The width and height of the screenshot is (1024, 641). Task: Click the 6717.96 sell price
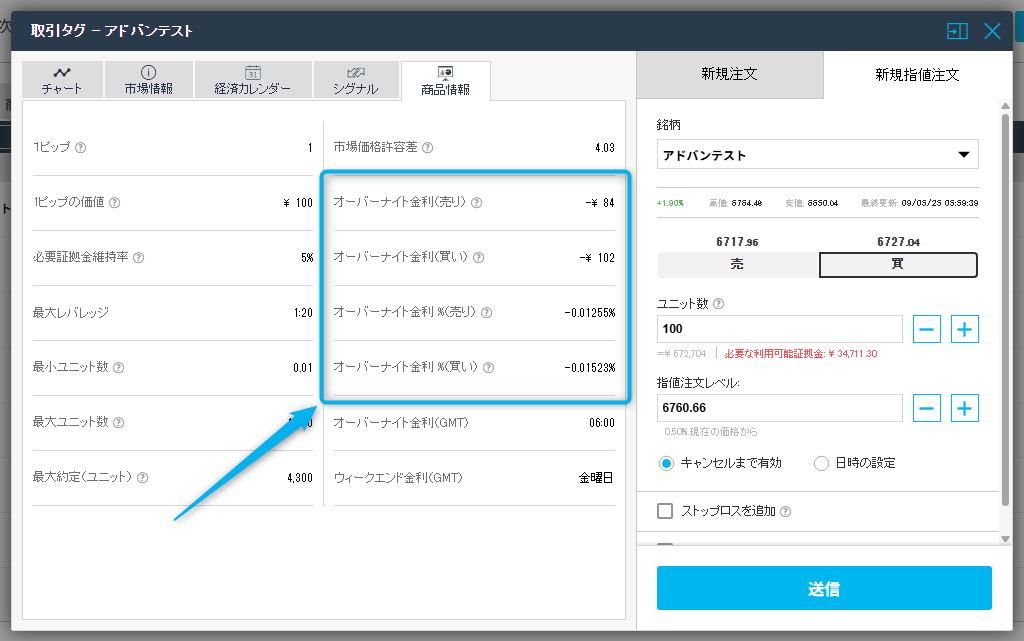pyautogui.click(x=737, y=242)
